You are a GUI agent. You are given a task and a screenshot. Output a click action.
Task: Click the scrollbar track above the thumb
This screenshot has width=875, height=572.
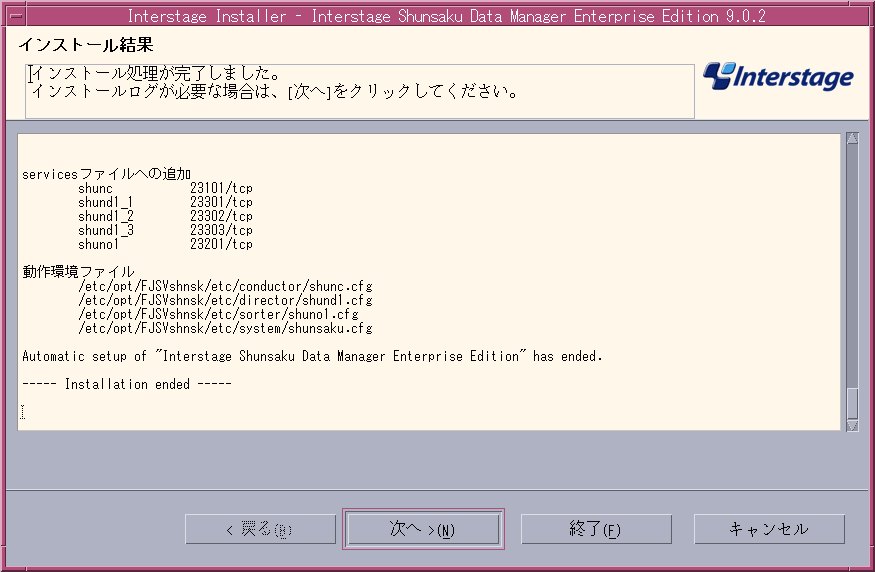(x=852, y=265)
